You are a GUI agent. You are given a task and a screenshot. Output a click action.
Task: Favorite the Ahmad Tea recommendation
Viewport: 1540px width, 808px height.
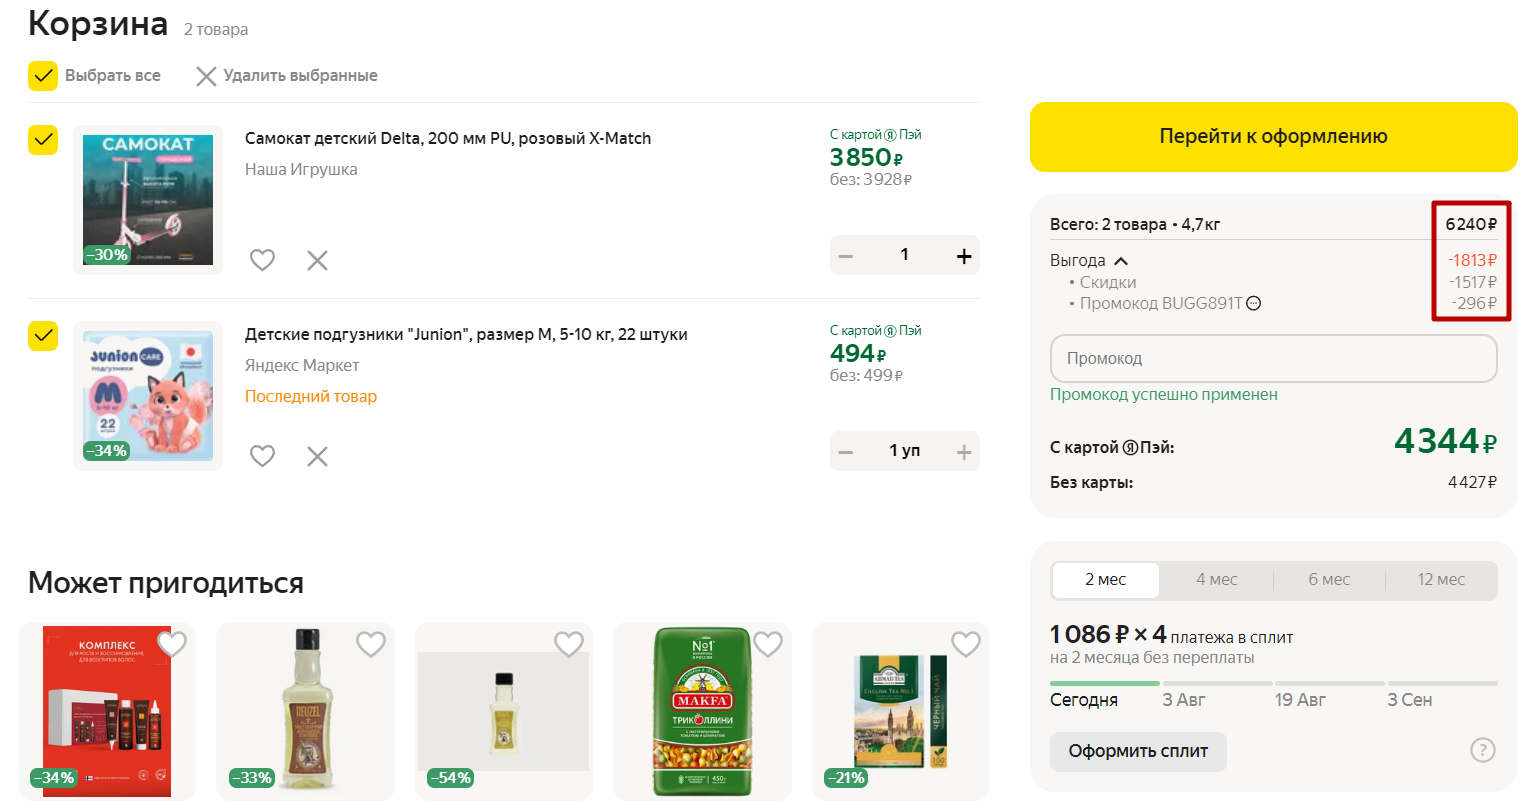tap(966, 645)
